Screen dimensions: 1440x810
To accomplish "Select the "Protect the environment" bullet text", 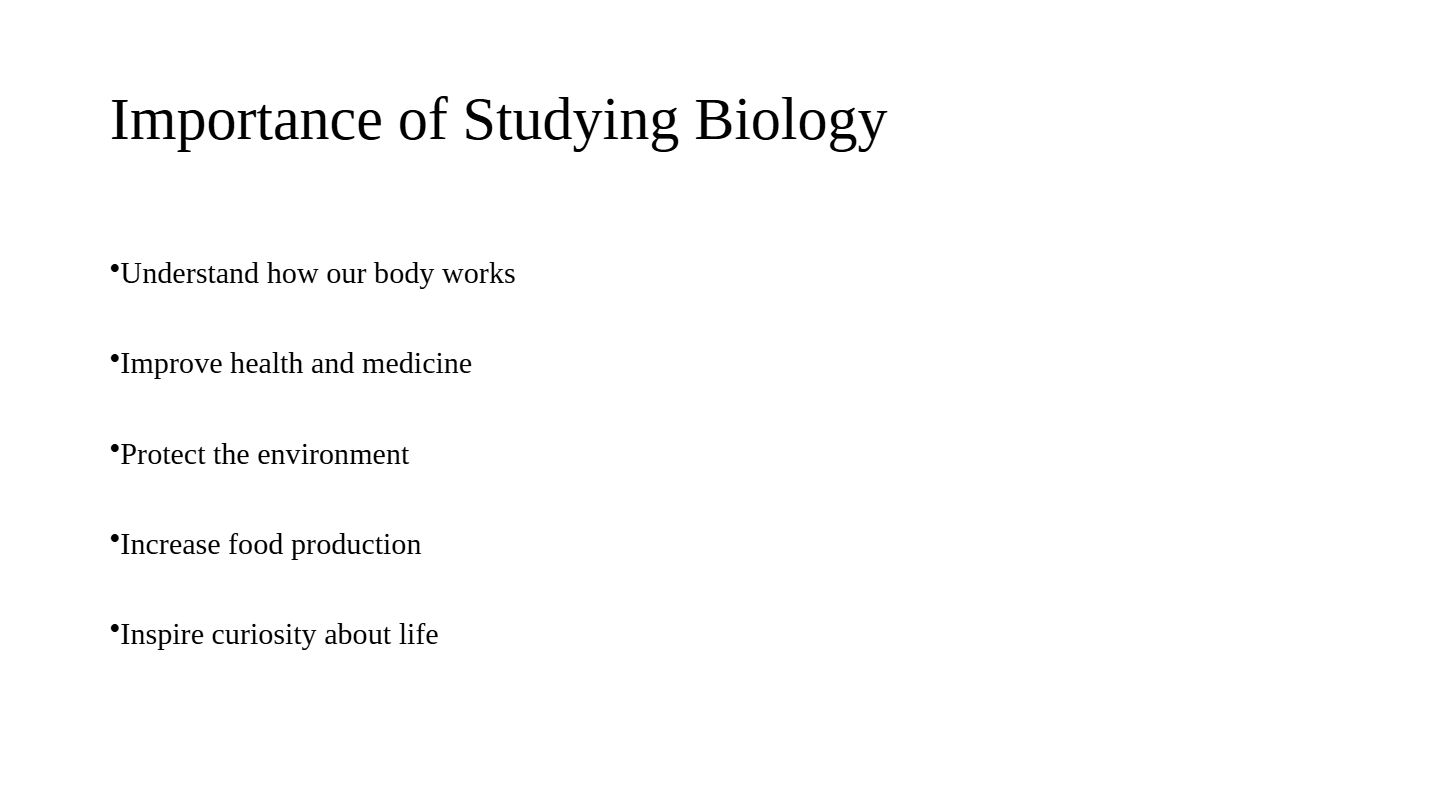I will pos(264,455).
